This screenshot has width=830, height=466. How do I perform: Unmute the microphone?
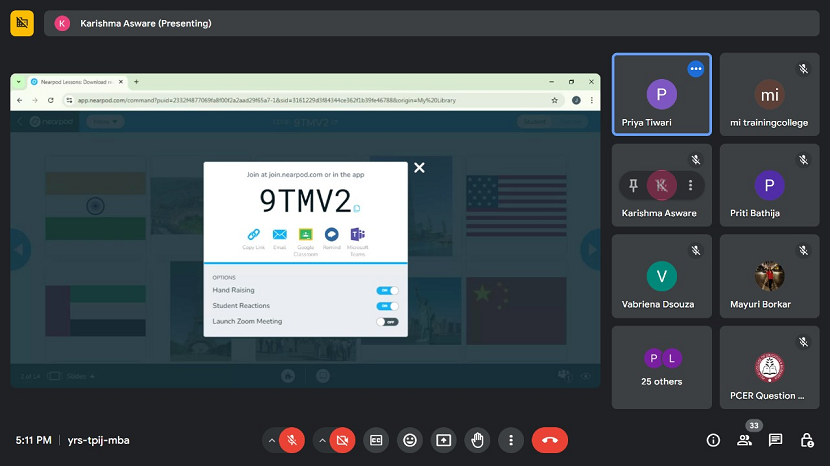click(x=292, y=440)
